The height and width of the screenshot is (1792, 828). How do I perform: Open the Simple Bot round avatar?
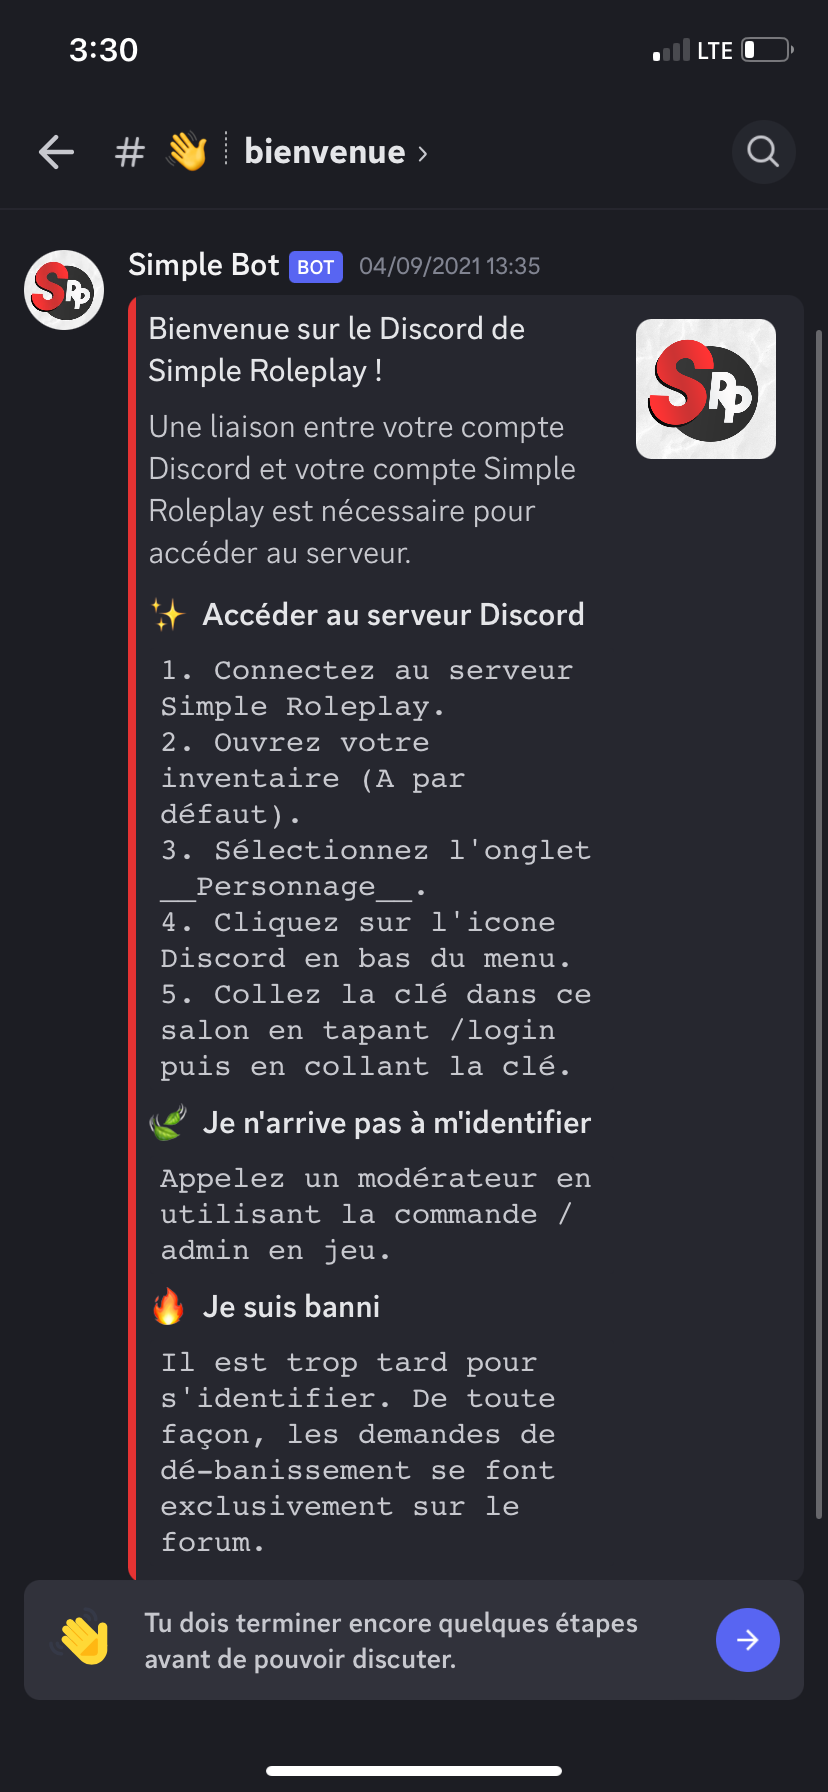[x=64, y=290]
